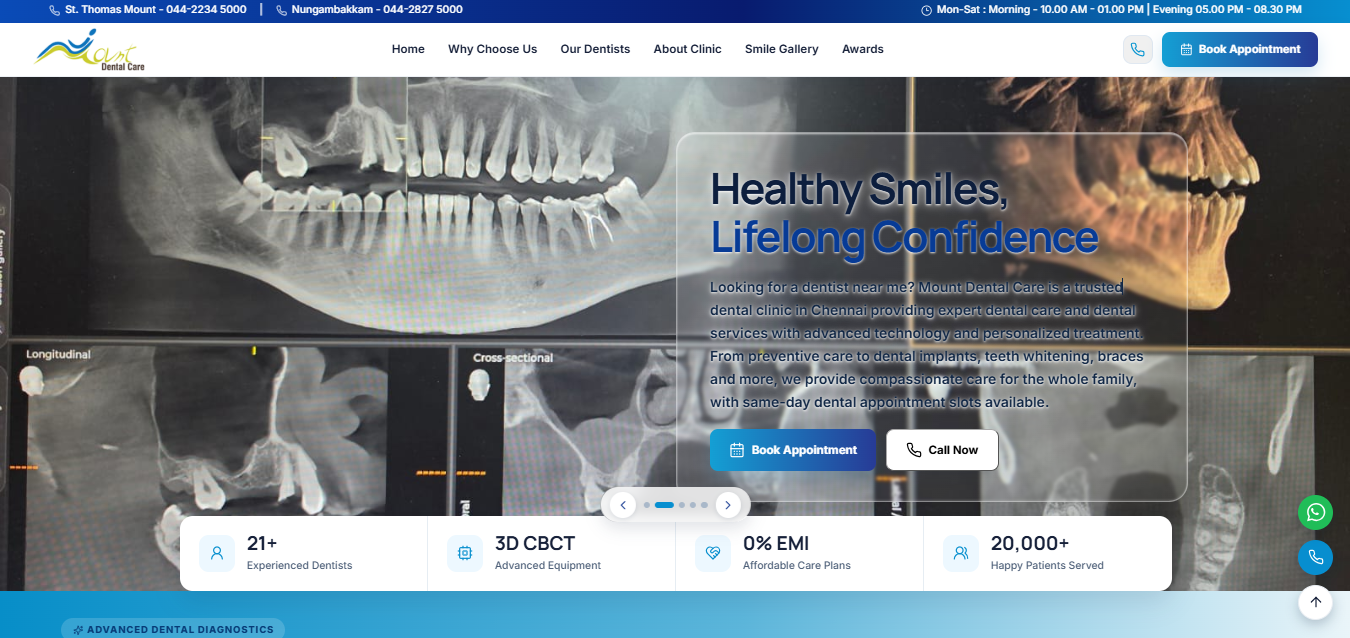The width and height of the screenshot is (1350, 638).
Task: Select the fourth carousel dot
Action: 693,505
